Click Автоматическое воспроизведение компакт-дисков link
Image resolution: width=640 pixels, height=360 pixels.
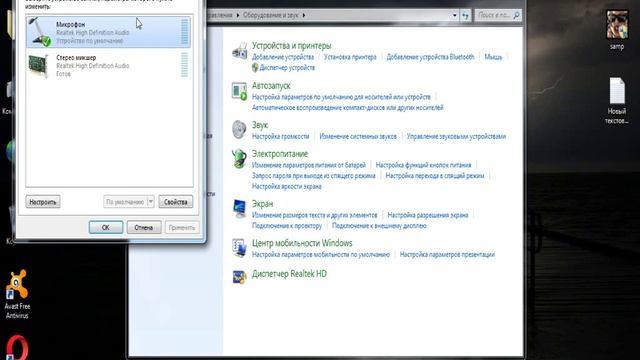pyautogui.click(x=347, y=107)
